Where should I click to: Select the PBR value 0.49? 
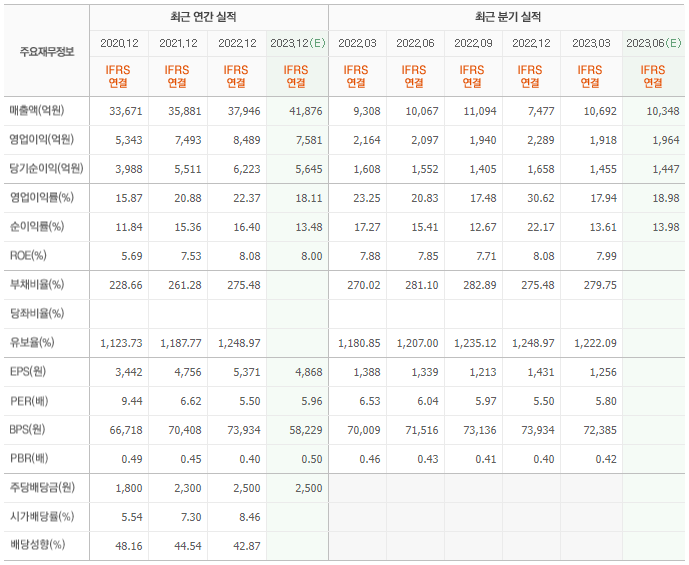(132, 459)
